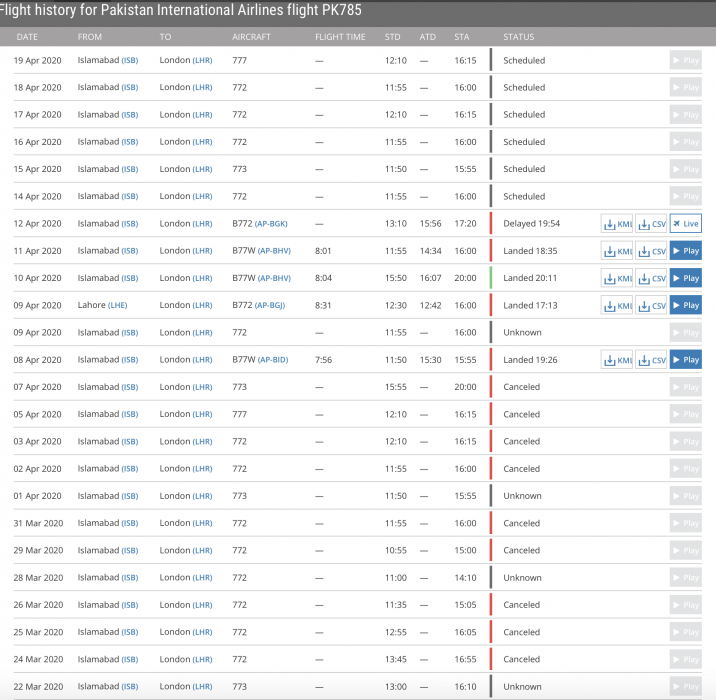Download CSV for 12 Apr 2020 flight

[x=651, y=224]
